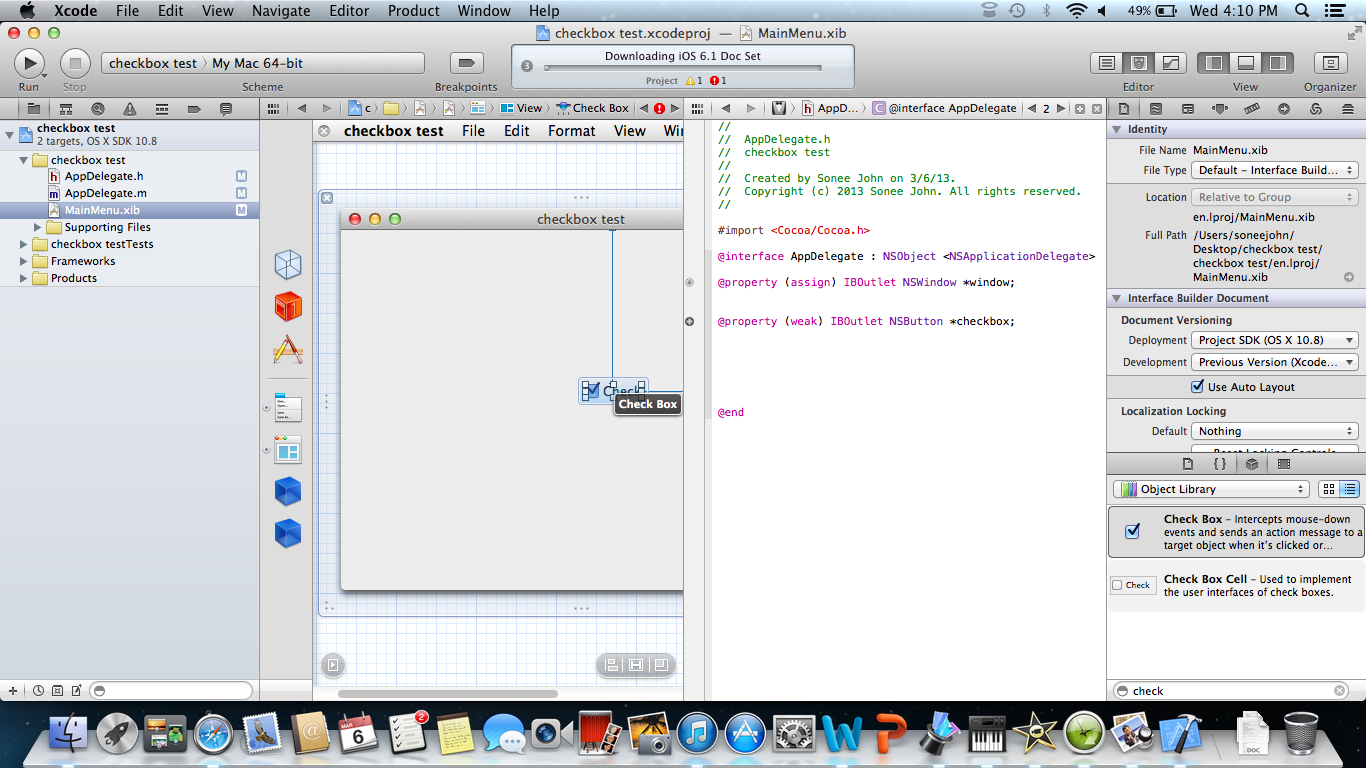This screenshot has width=1366, height=768.
Task: Open the Format menu in canvas menu bar
Action: (572, 131)
